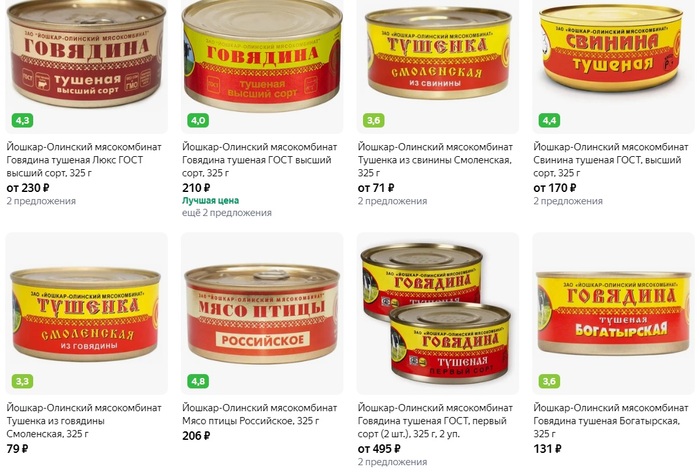
Task: Show ещё 2 предложения for 210 ₽ item
Action: pyautogui.click(x=227, y=213)
